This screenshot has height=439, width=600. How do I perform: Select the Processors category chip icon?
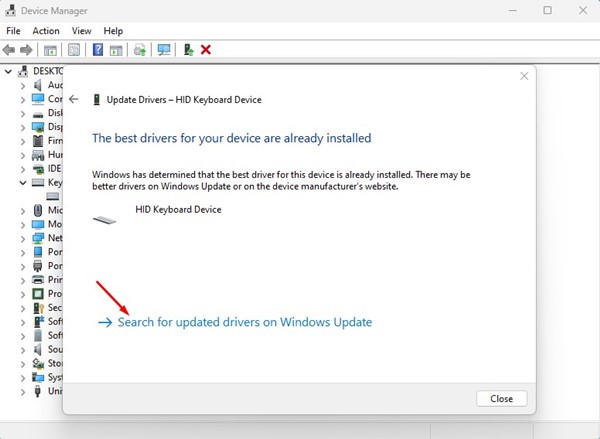click(38, 294)
